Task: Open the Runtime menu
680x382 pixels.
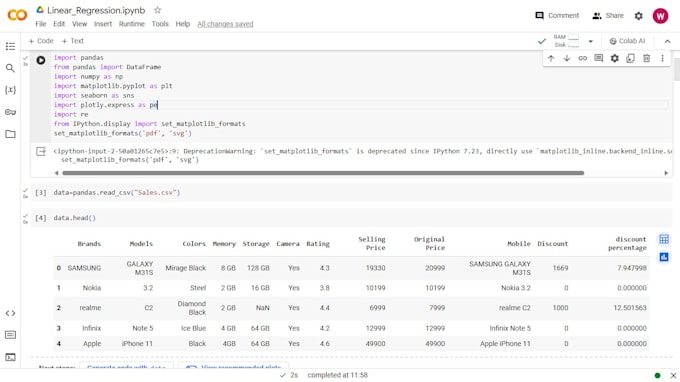Action: pos(132,24)
